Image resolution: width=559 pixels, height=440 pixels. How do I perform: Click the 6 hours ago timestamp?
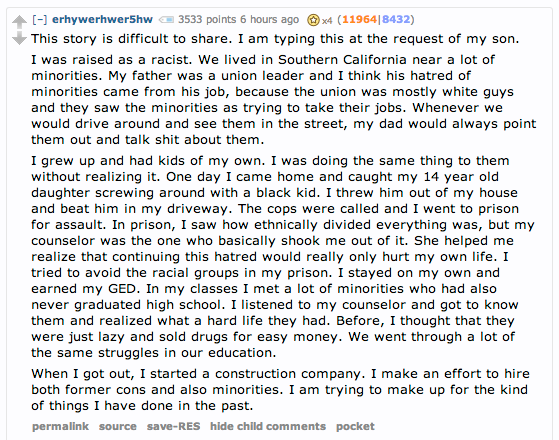tap(270, 19)
